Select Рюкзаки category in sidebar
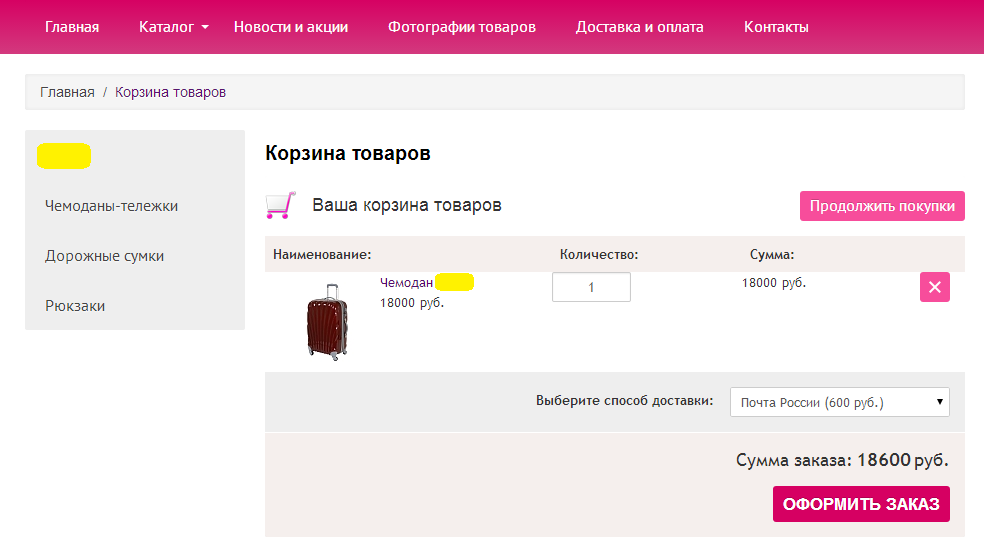 tap(75, 306)
